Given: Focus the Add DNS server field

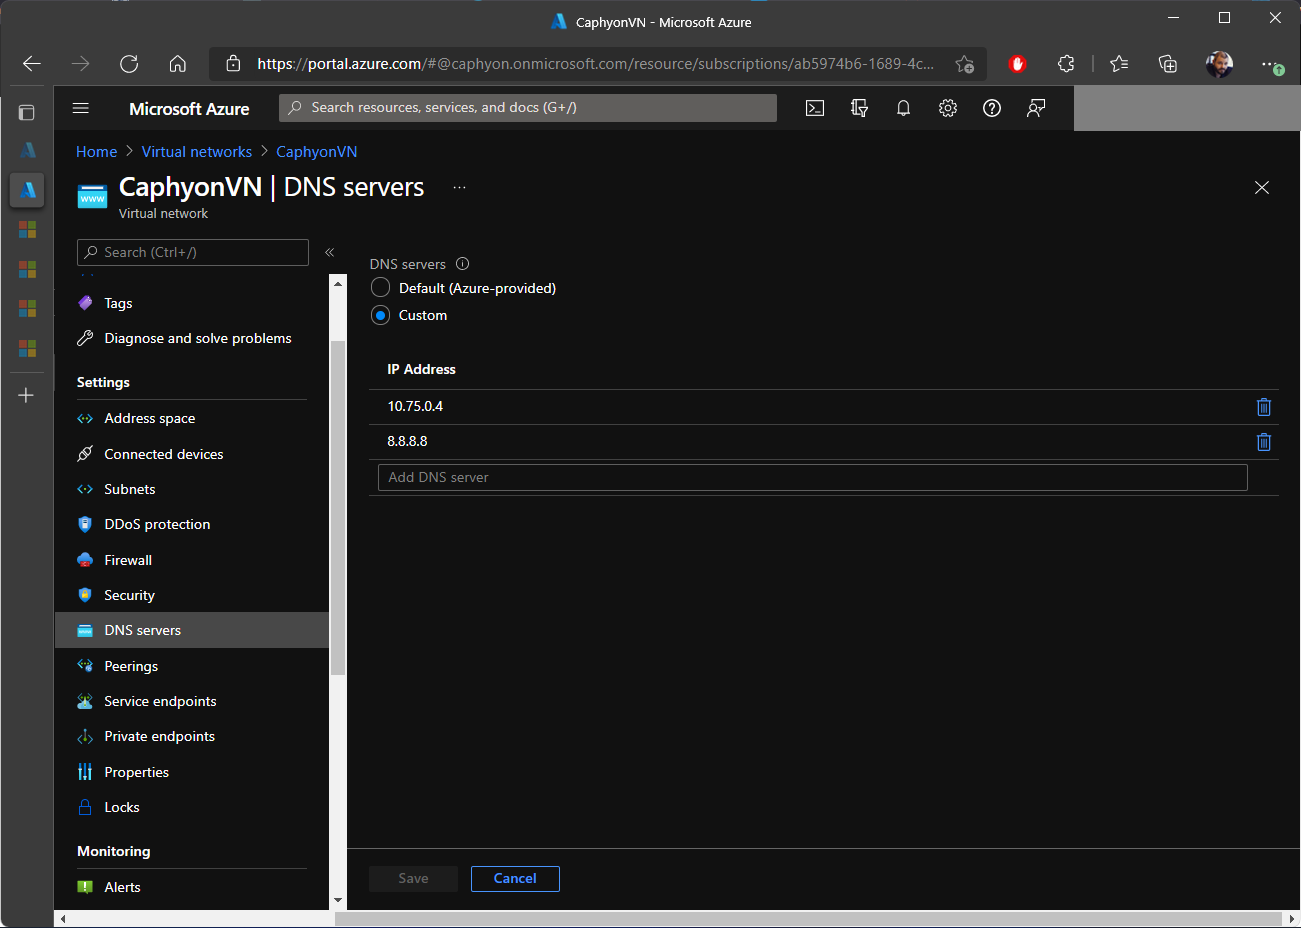Looking at the screenshot, I should coord(813,477).
